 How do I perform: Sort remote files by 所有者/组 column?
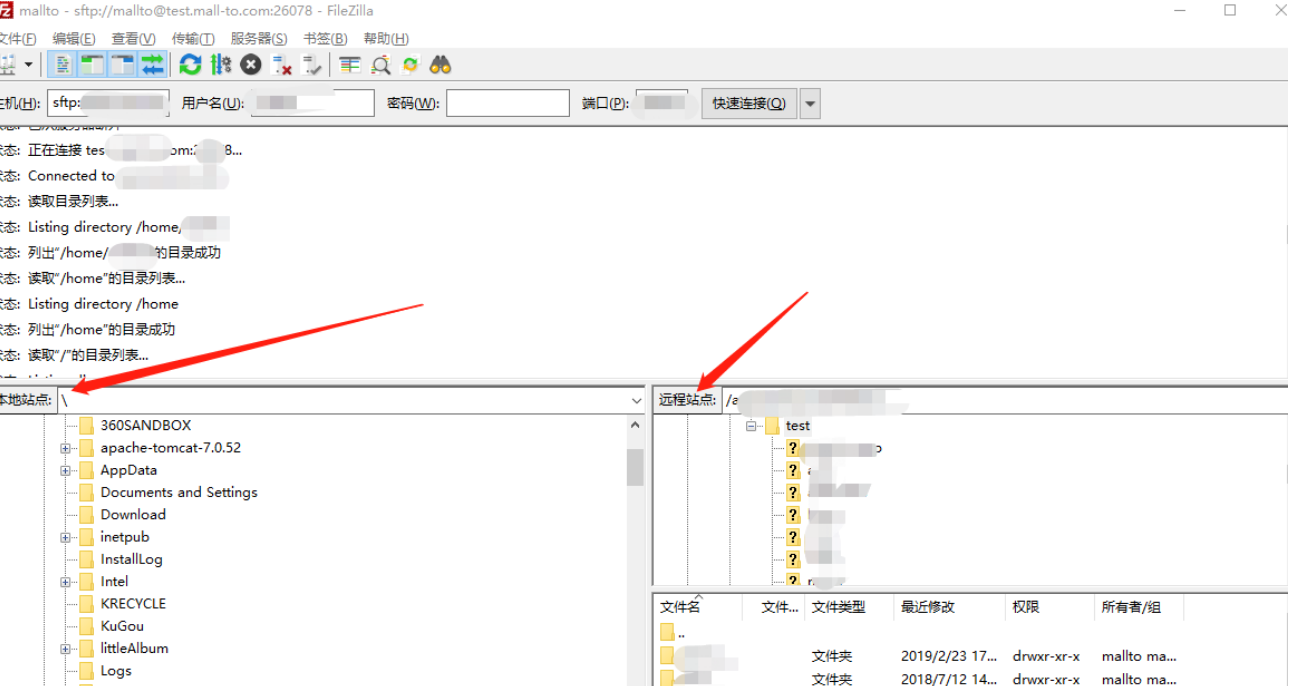coord(1139,607)
